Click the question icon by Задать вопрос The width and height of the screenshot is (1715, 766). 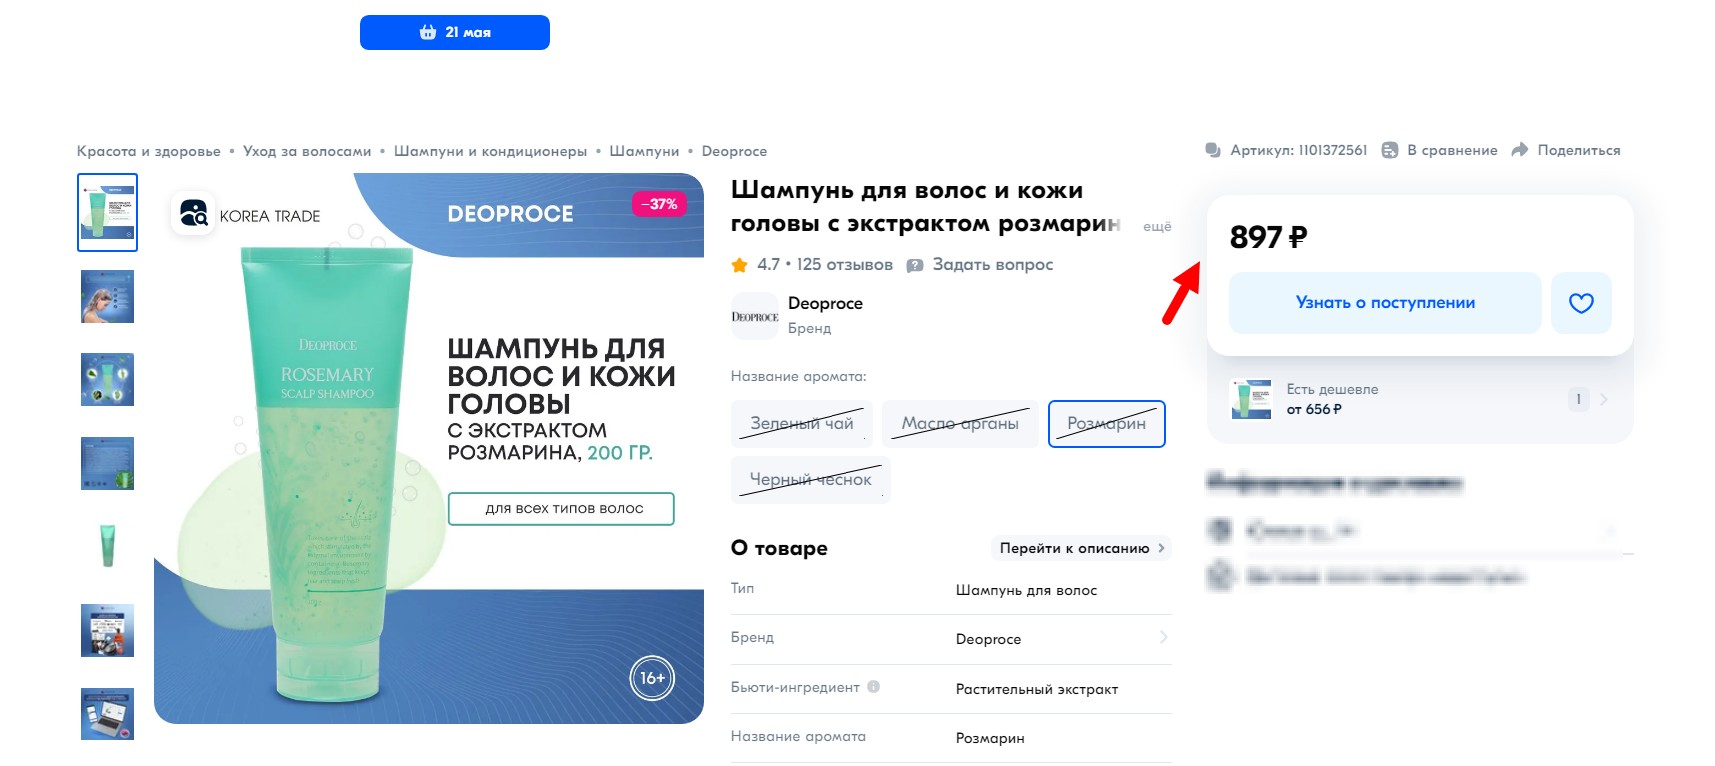coord(915,265)
